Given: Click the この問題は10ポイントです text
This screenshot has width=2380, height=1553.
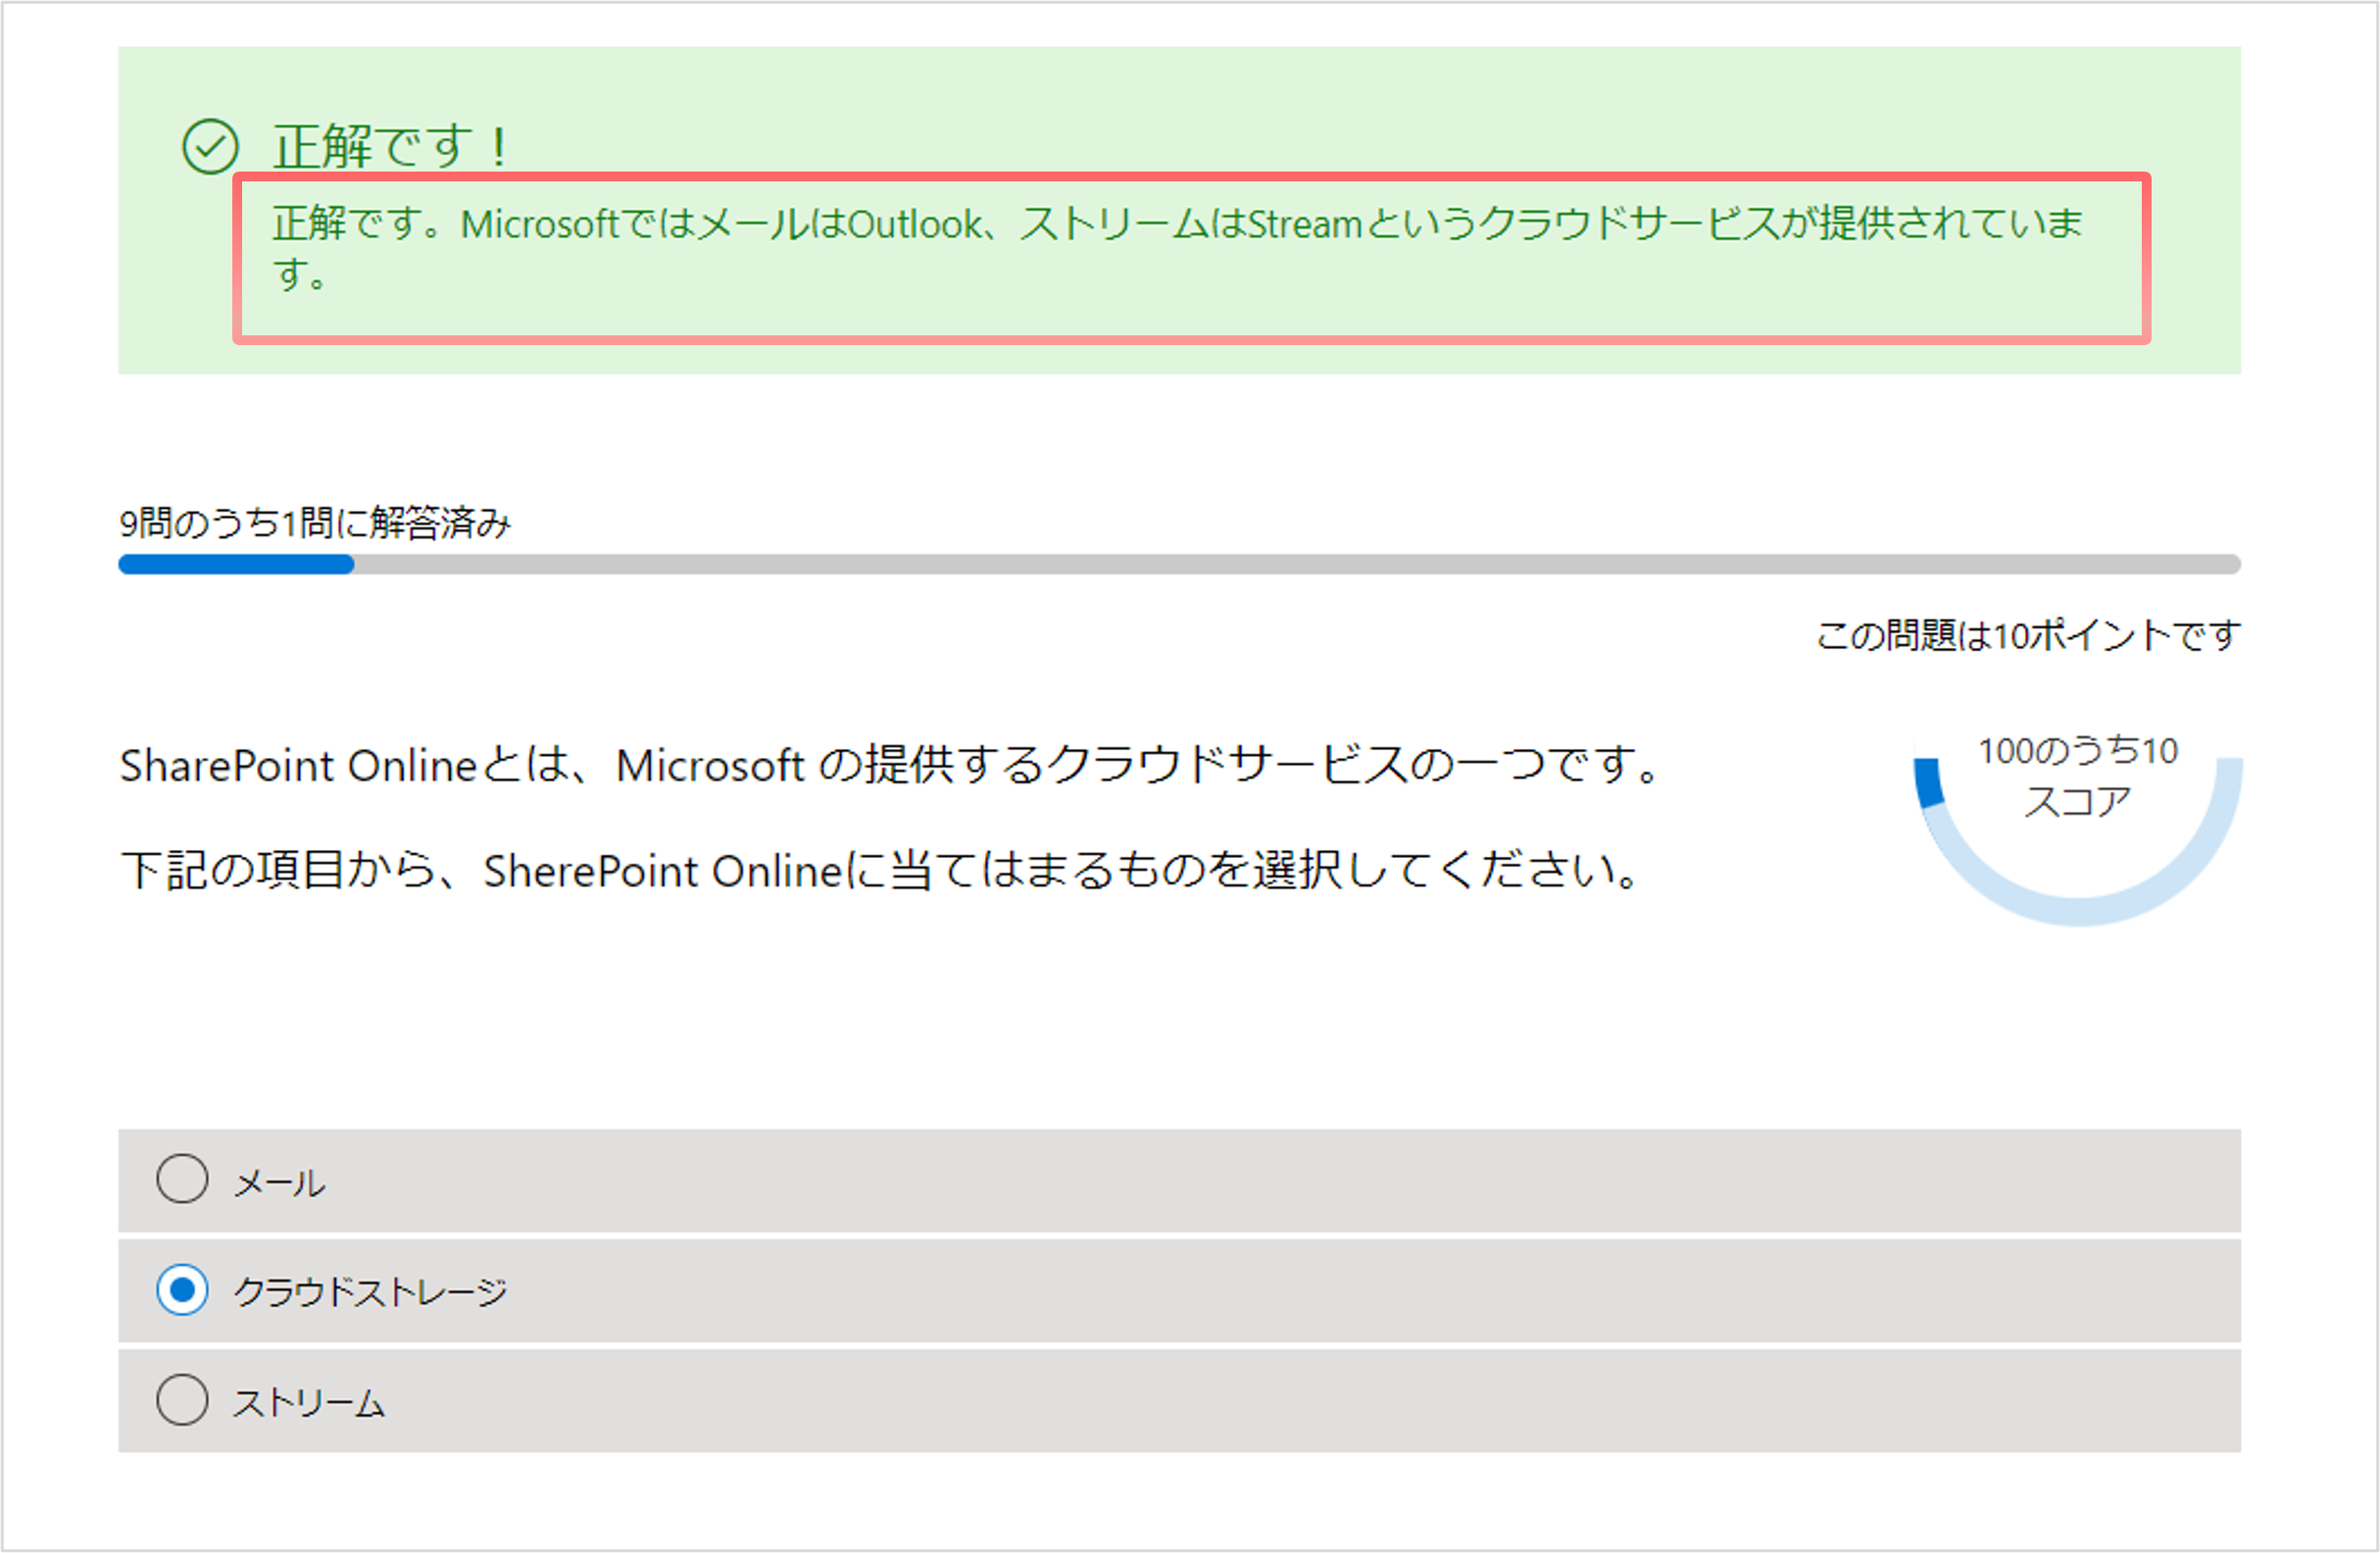Looking at the screenshot, I should point(2028,635).
